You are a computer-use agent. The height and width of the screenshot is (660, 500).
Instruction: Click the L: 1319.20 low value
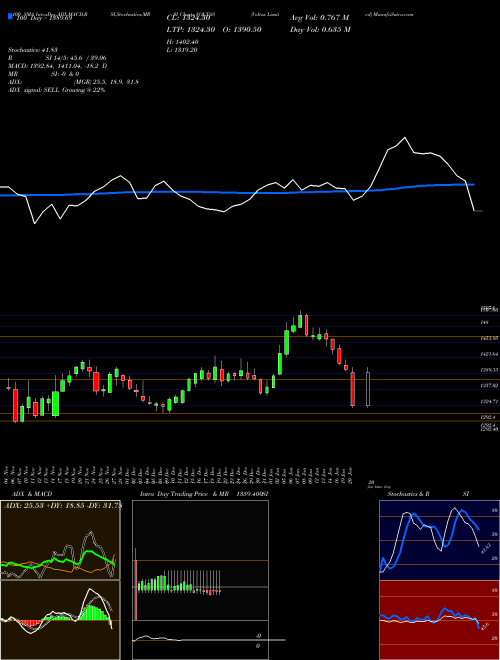[x=182, y=50]
